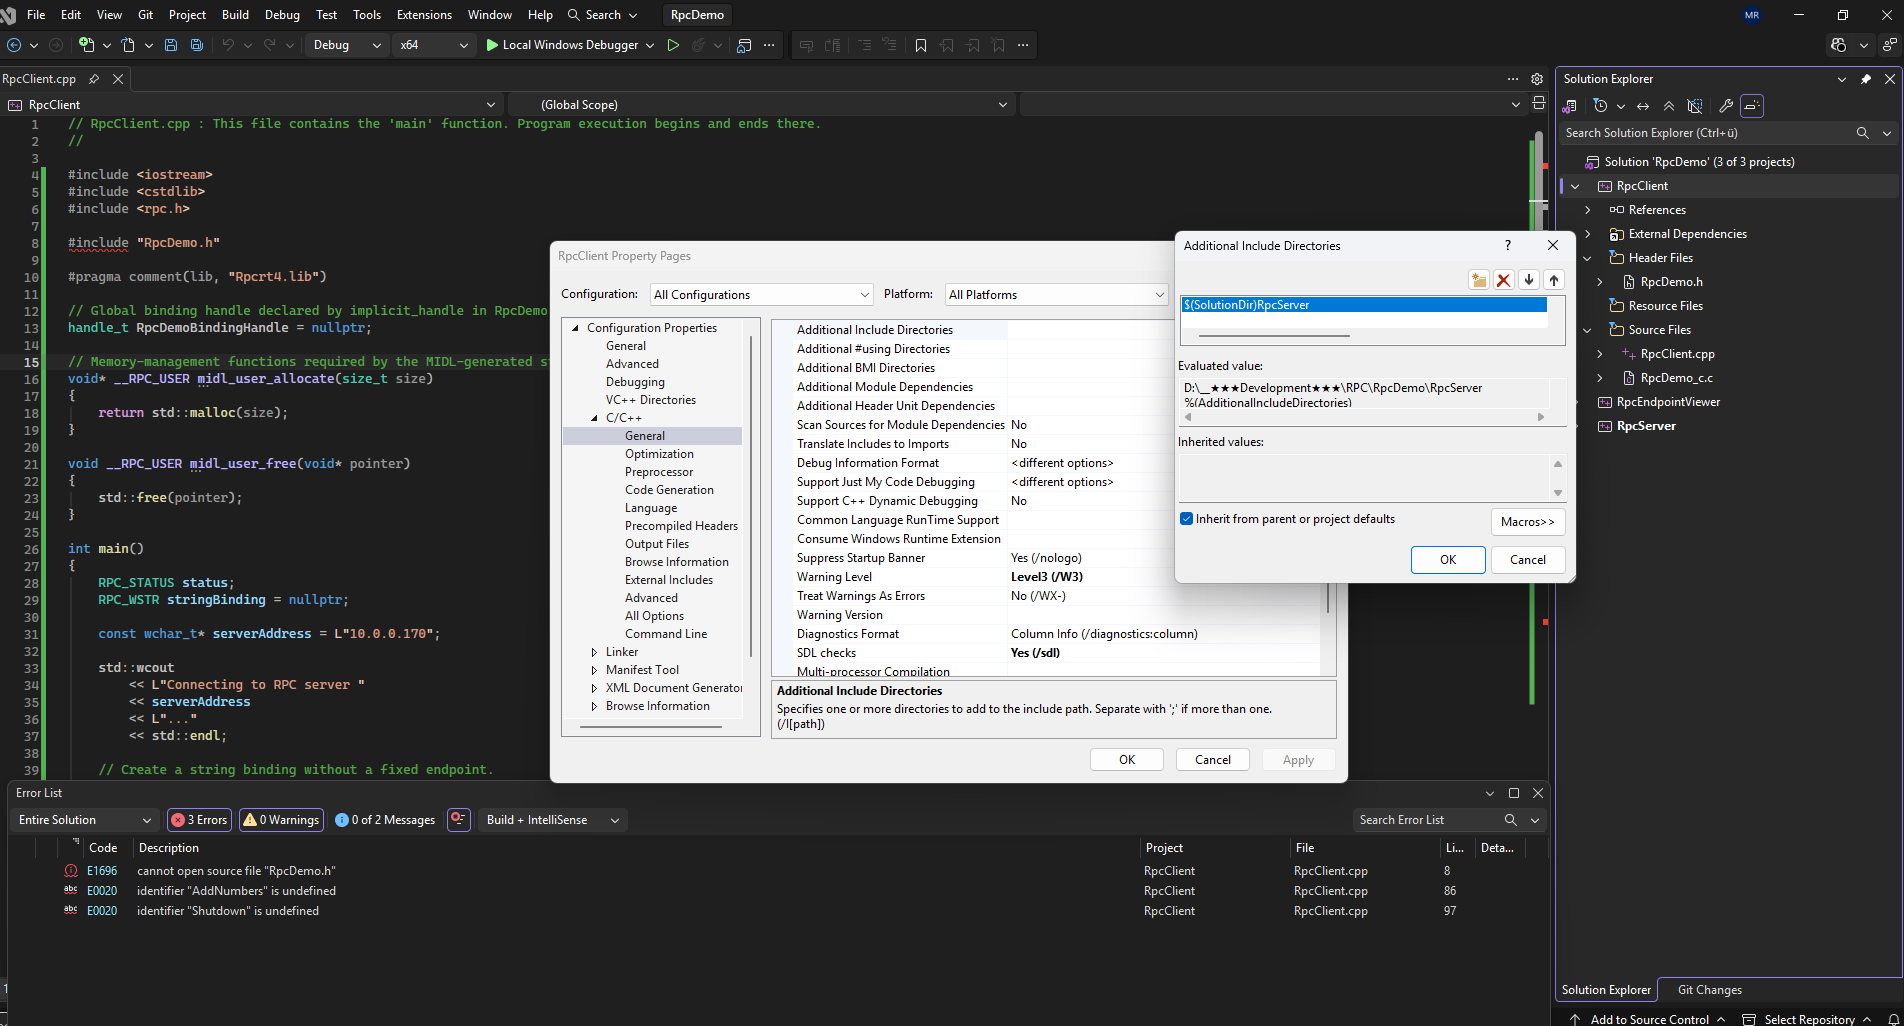Screen dimensions: 1904x1026
Task: Click Cancel in RpcClient Property Pages
Action: (1213, 760)
